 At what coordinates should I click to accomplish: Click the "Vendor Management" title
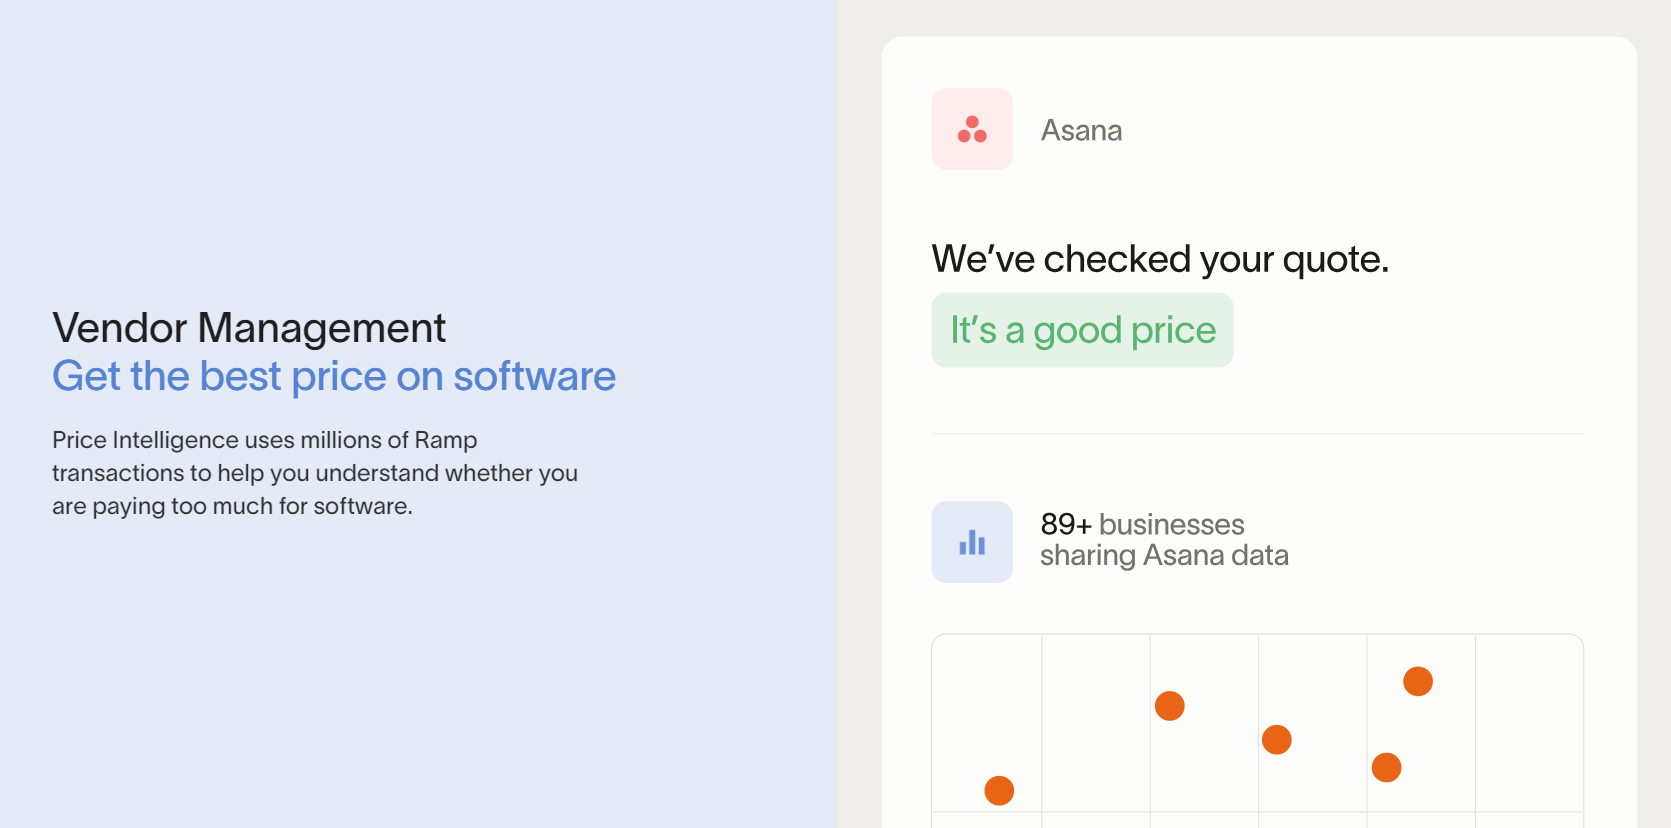[x=249, y=328]
